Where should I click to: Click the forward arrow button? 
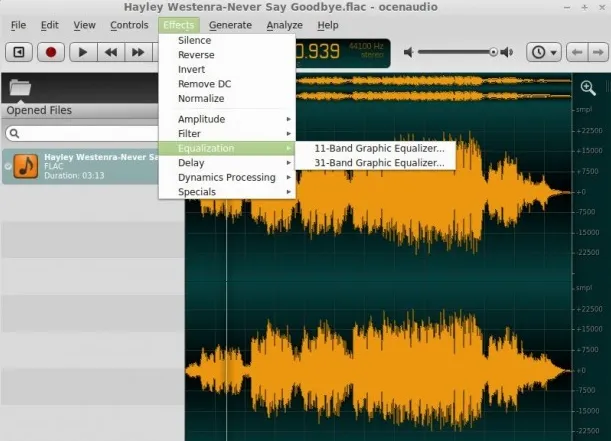coord(598,52)
